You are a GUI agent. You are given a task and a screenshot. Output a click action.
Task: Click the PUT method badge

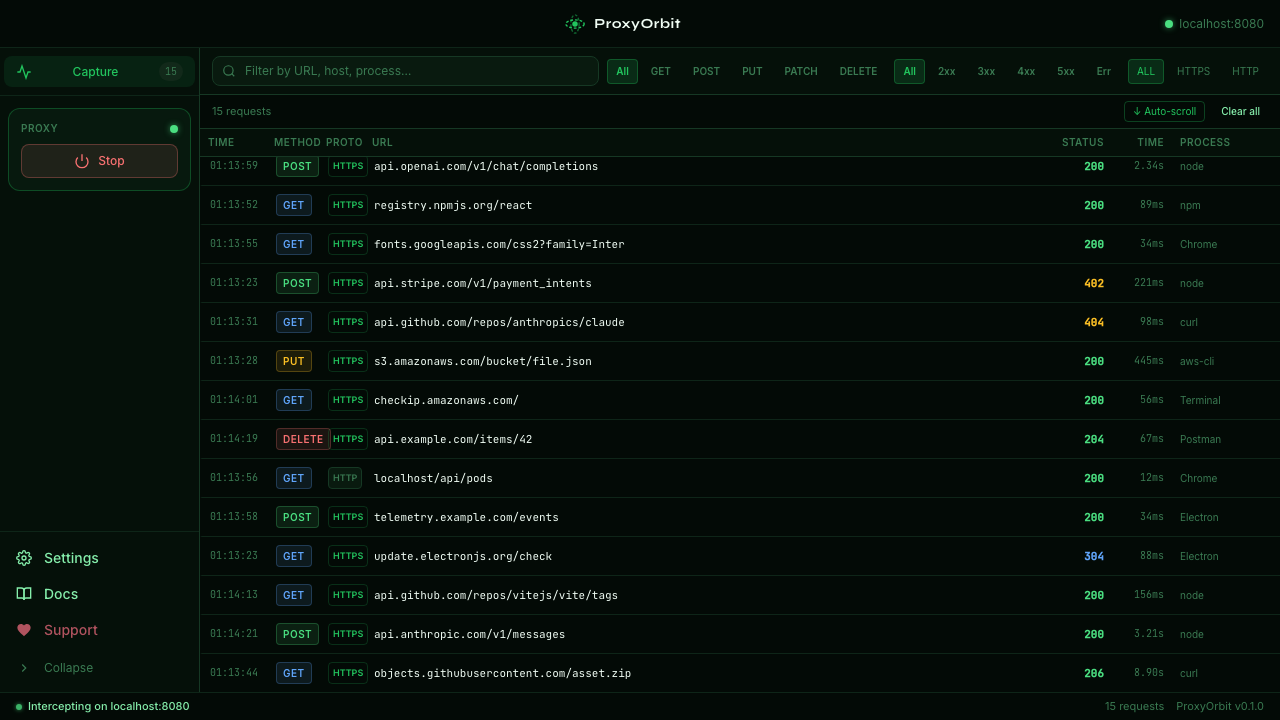point(293,361)
